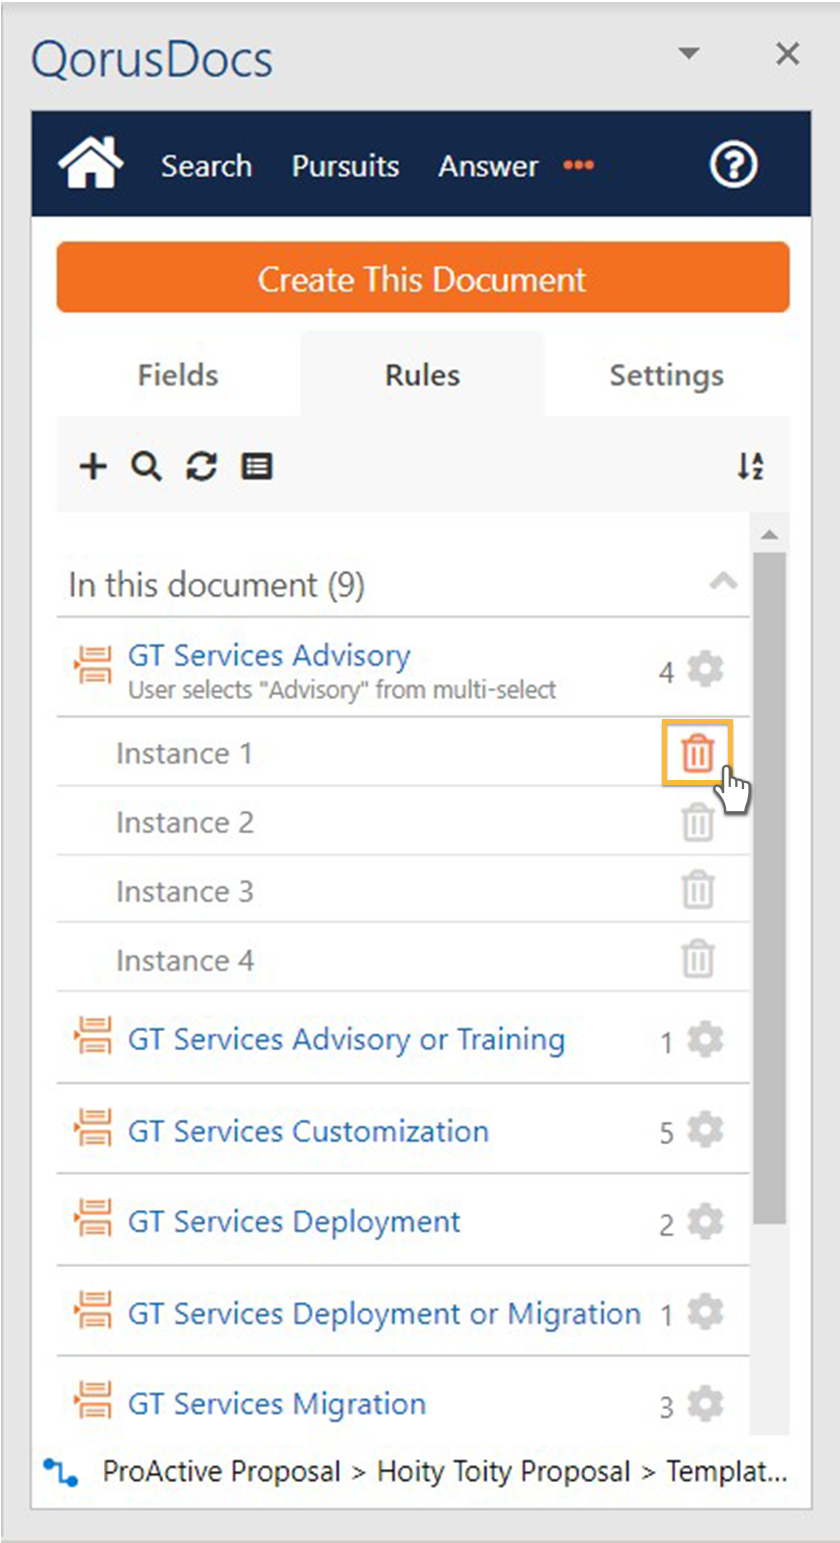This screenshot has width=840, height=1543.
Task: Click the 'In this document (9)' heading
Action: pos(216,585)
